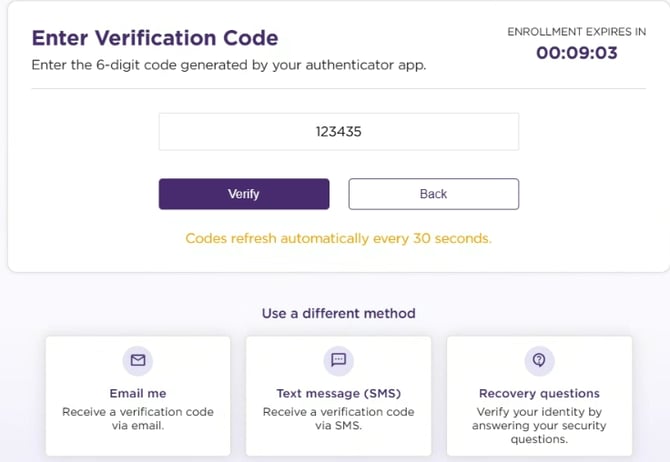Click the "Enter Verification Code" heading
The width and height of the screenshot is (670, 462).
pos(155,39)
